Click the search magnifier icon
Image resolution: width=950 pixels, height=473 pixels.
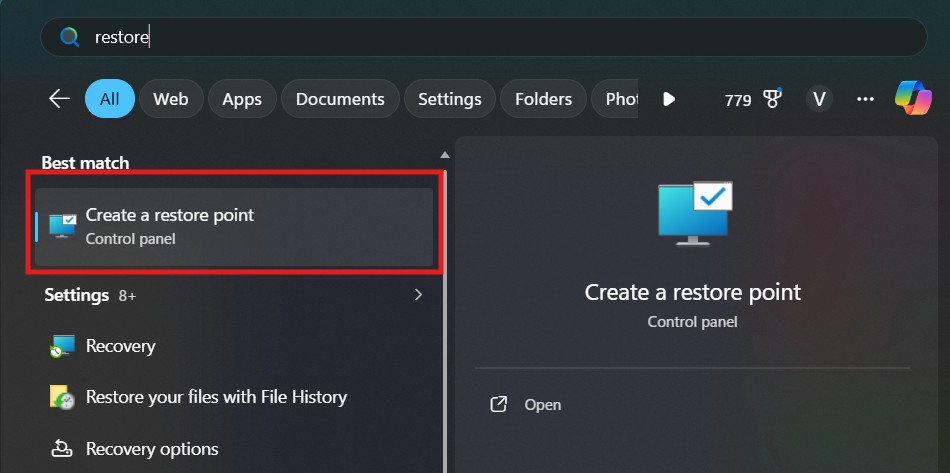(70, 37)
